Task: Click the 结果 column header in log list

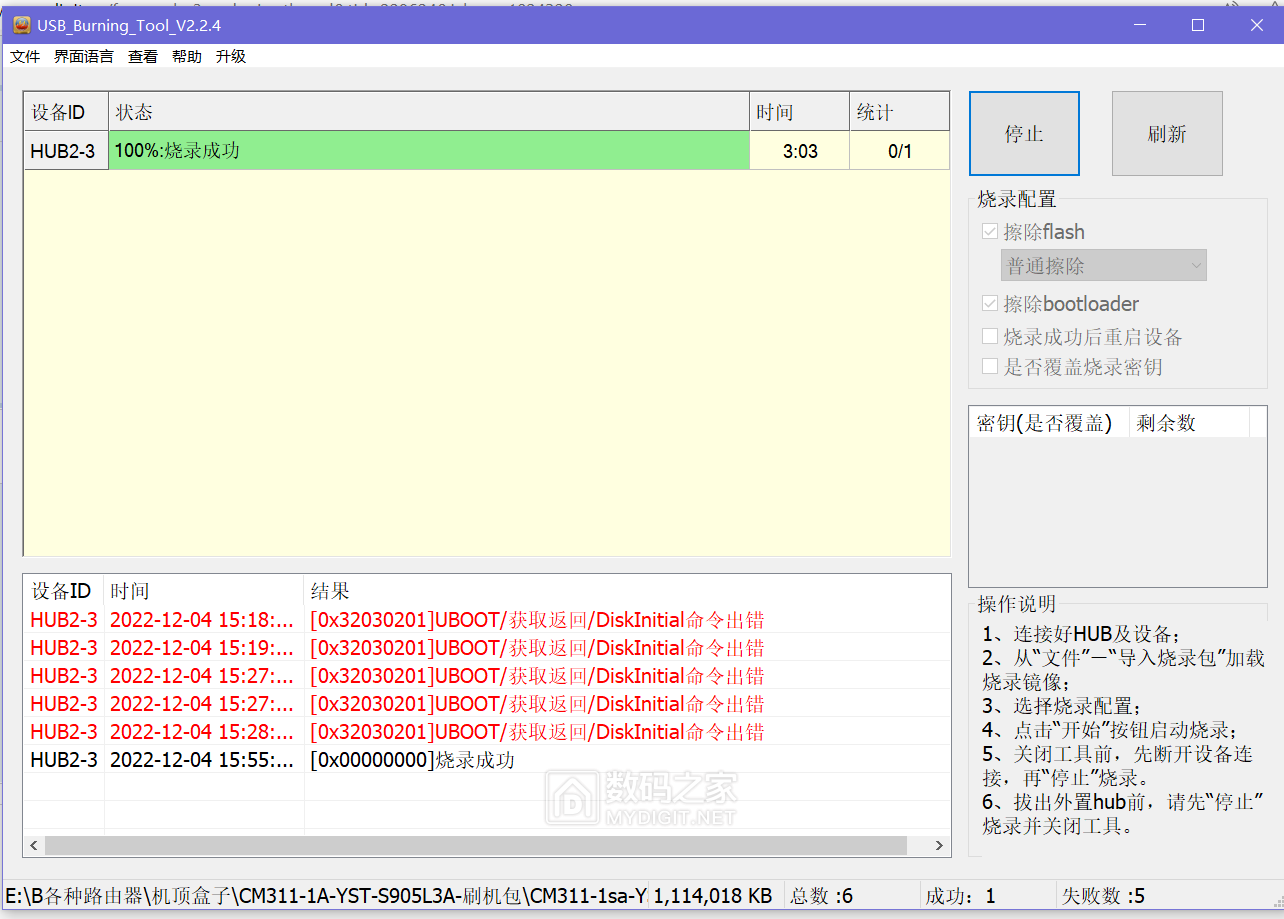Action: (627, 591)
